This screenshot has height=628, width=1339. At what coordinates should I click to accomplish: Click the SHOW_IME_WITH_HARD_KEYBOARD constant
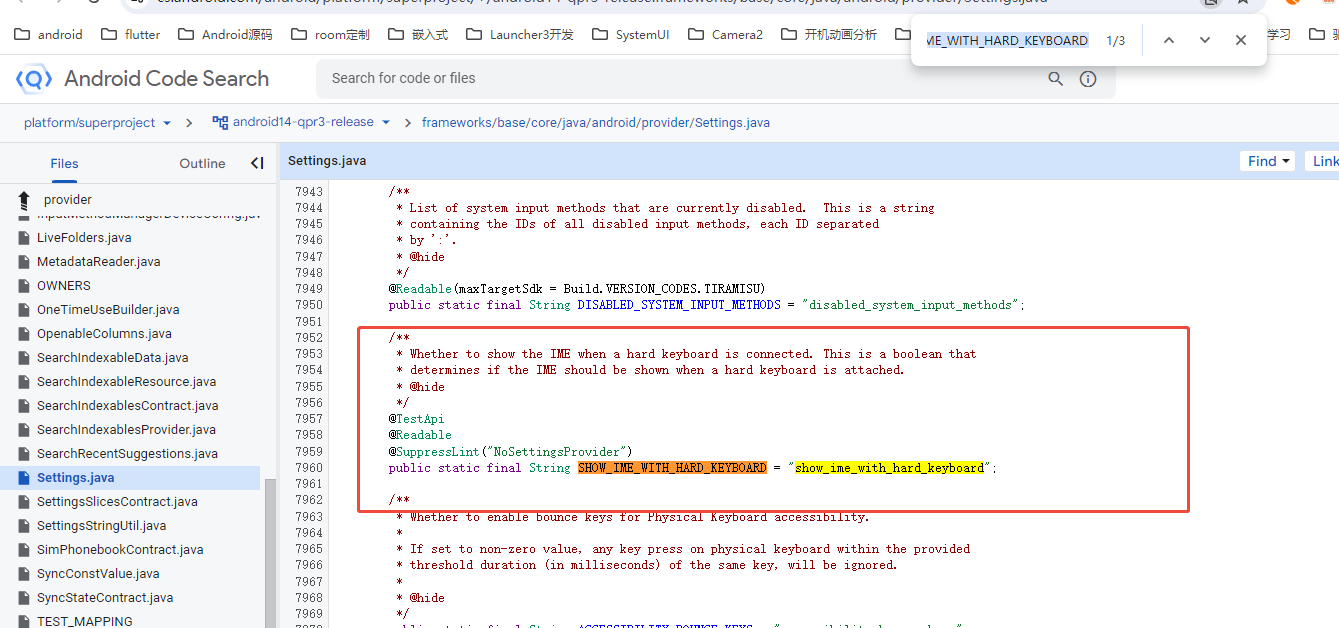point(672,468)
